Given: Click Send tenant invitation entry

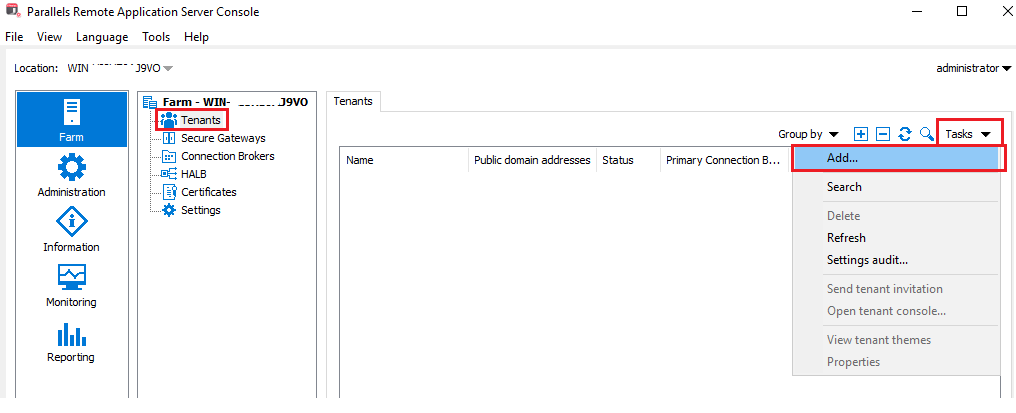Looking at the screenshot, I should click(896, 289).
